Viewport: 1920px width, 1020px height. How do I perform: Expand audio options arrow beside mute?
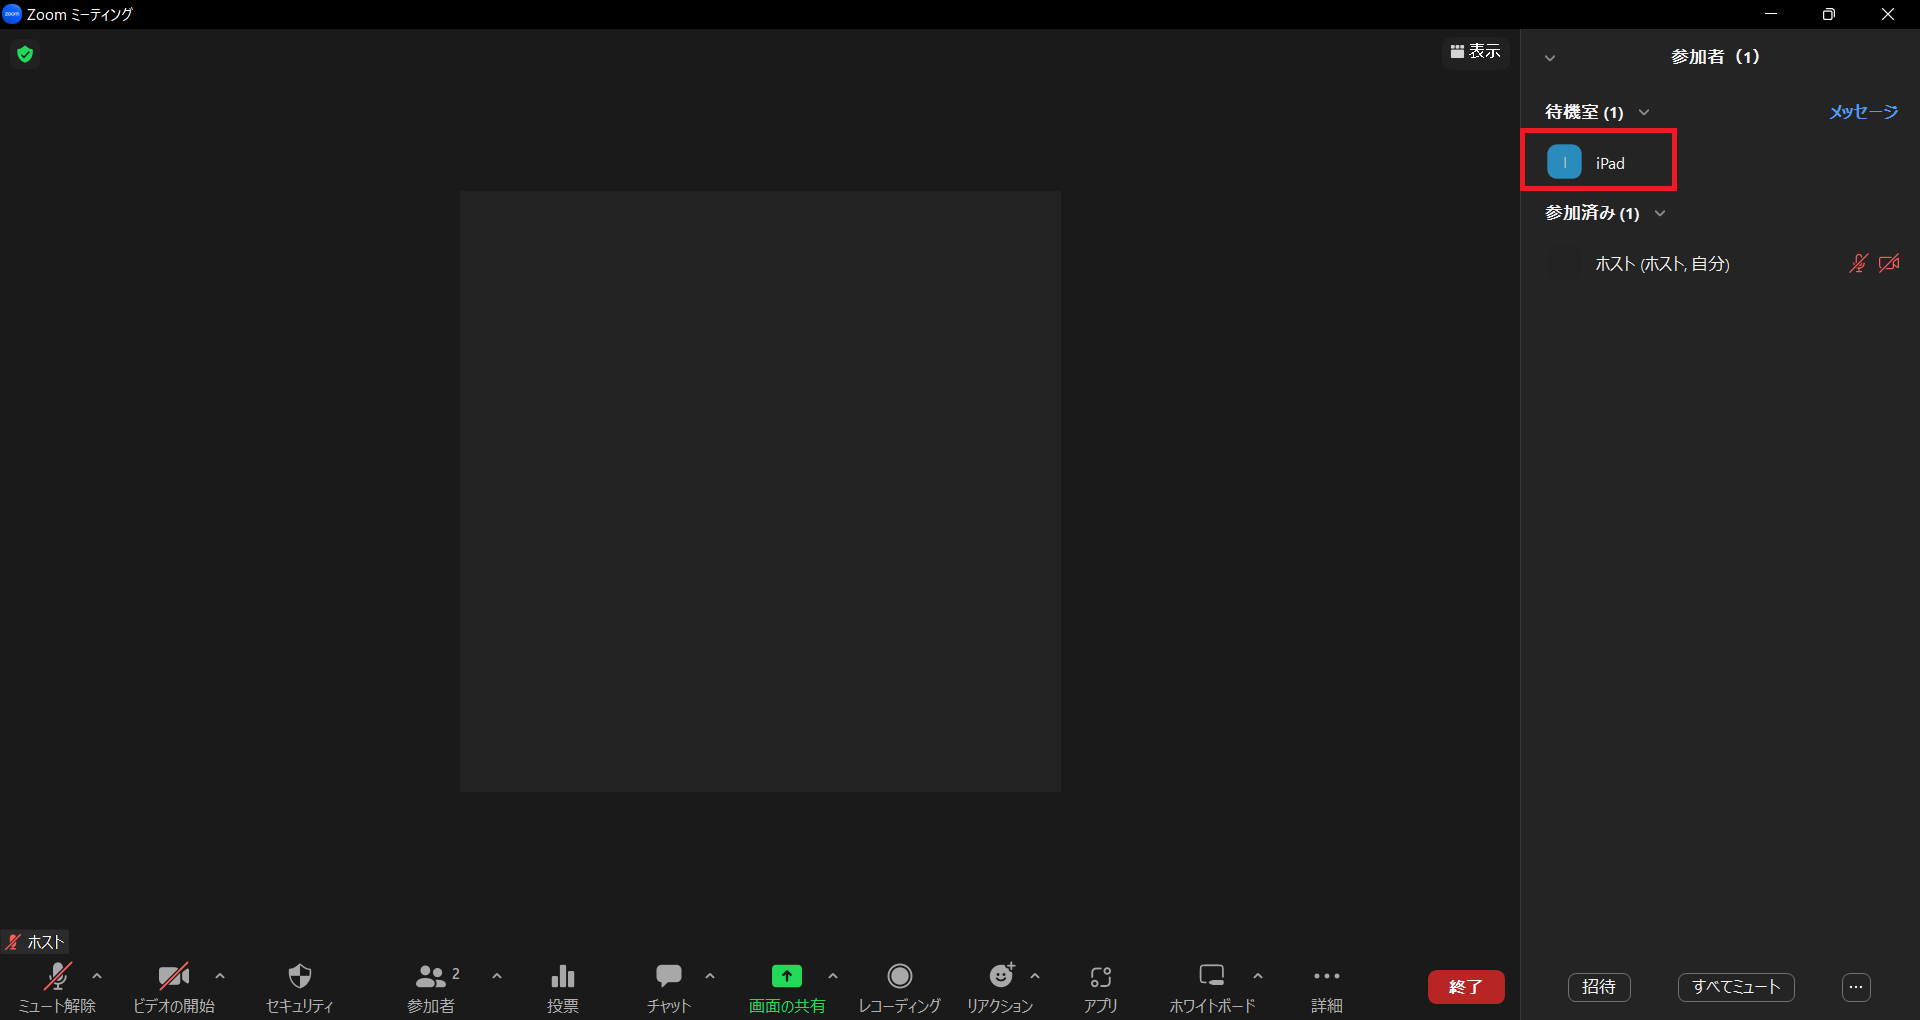coord(97,976)
